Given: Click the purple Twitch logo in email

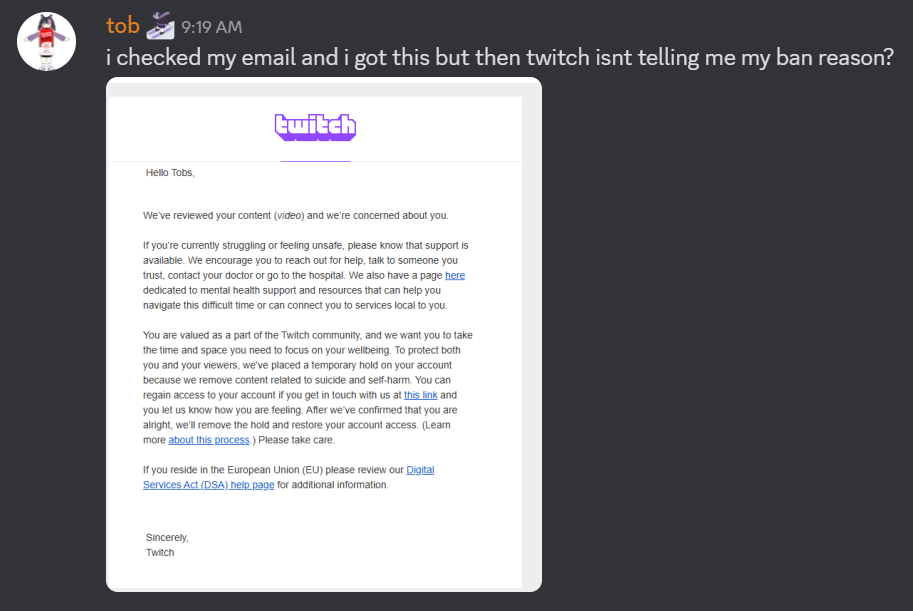Looking at the screenshot, I should pos(315,127).
